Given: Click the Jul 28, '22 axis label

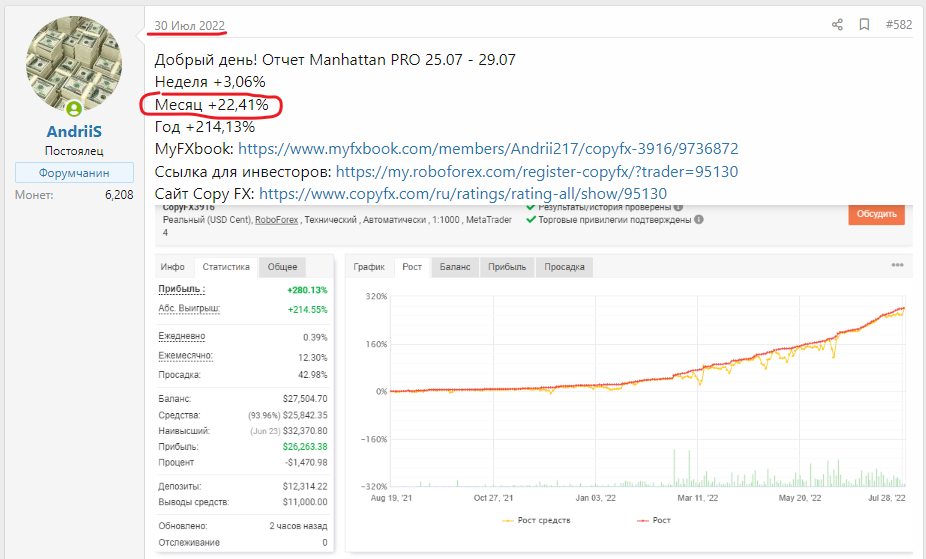Looking at the screenshot, I should (886, 498).
